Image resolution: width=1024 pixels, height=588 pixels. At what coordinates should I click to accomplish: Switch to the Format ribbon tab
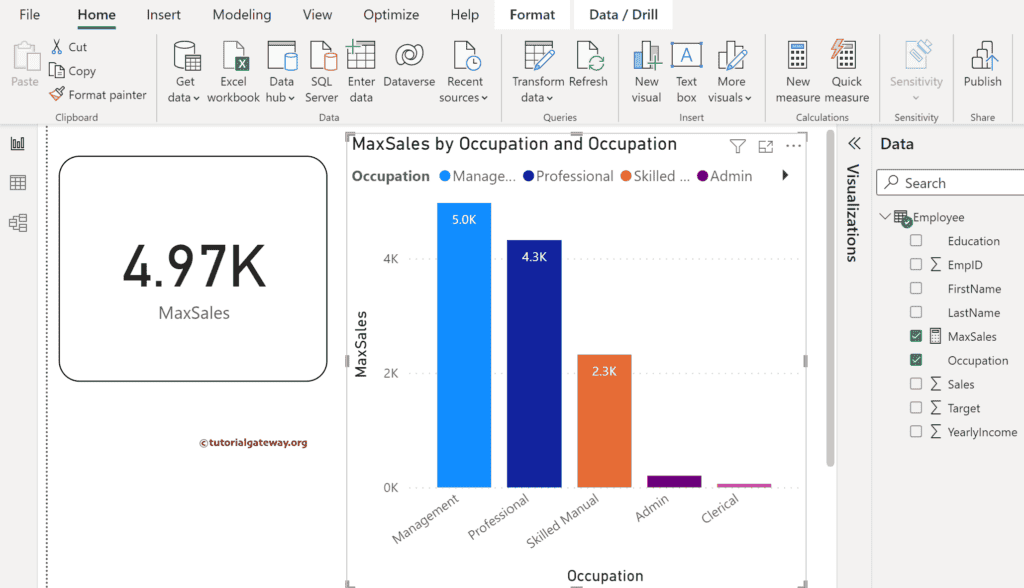pos(532,14)
